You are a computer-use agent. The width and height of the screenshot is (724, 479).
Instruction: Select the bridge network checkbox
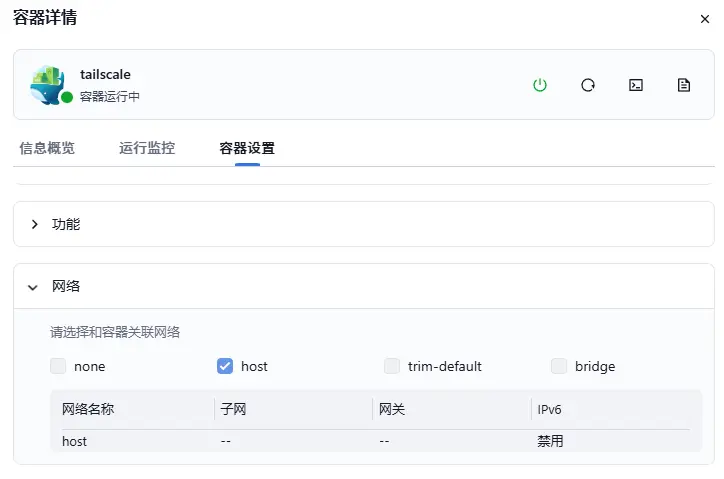pos(559,366)
